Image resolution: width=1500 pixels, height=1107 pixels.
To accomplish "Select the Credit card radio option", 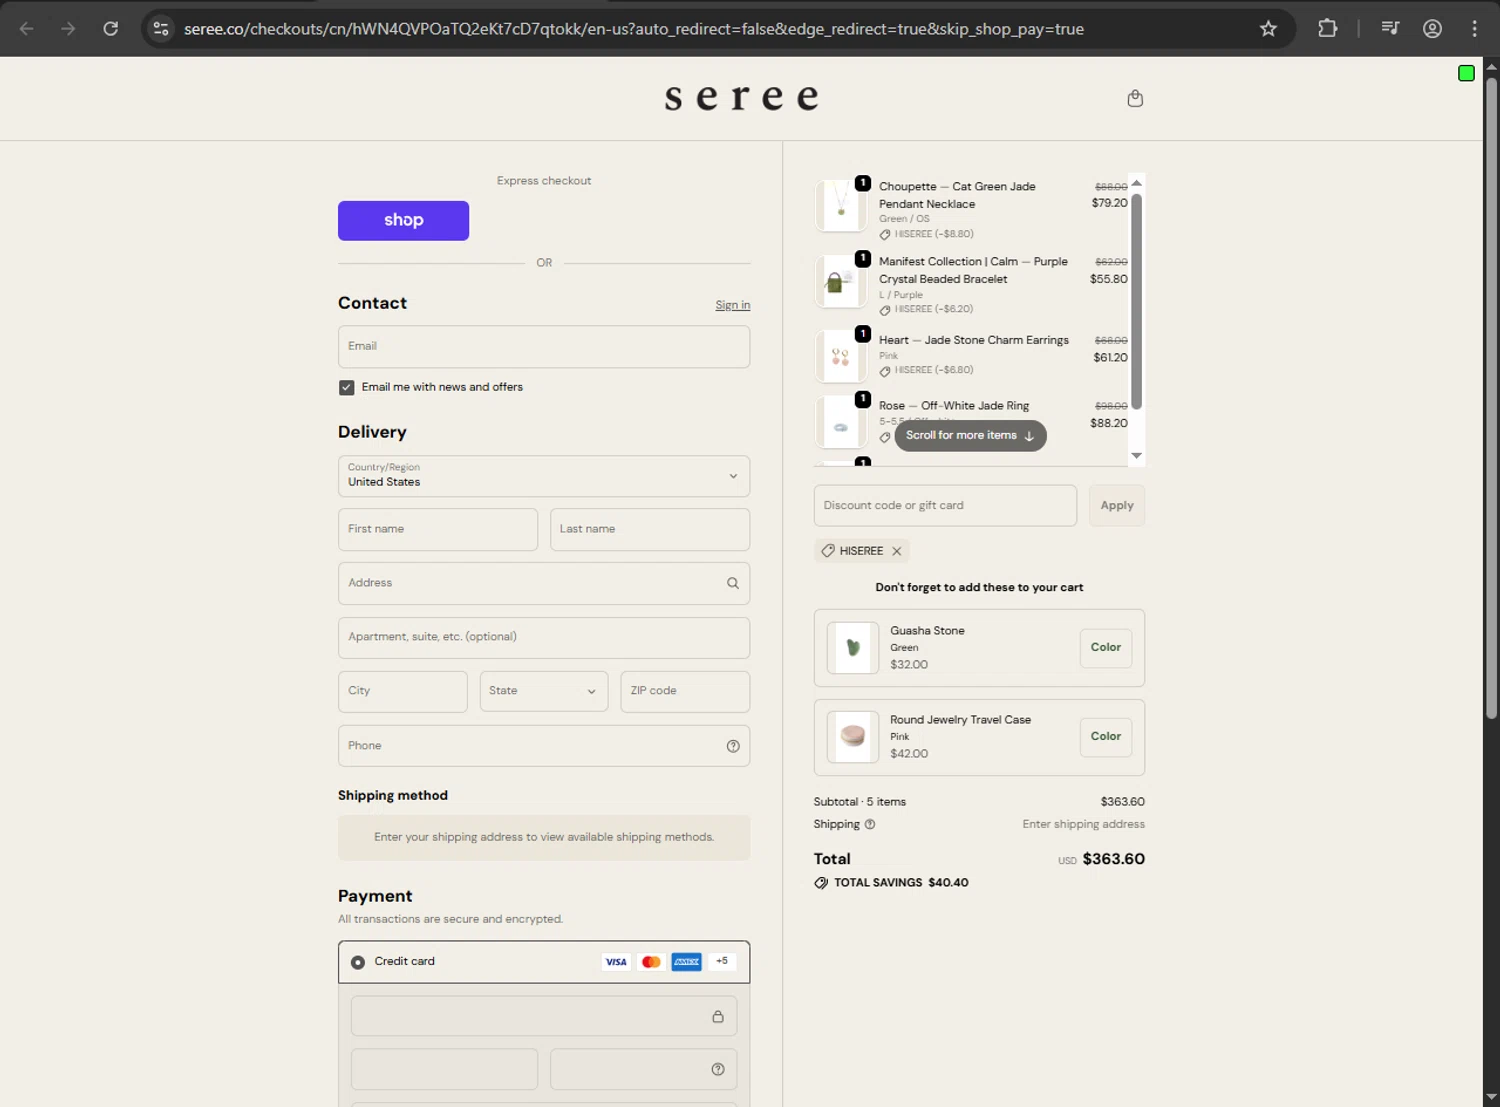I will coord(358,962).
